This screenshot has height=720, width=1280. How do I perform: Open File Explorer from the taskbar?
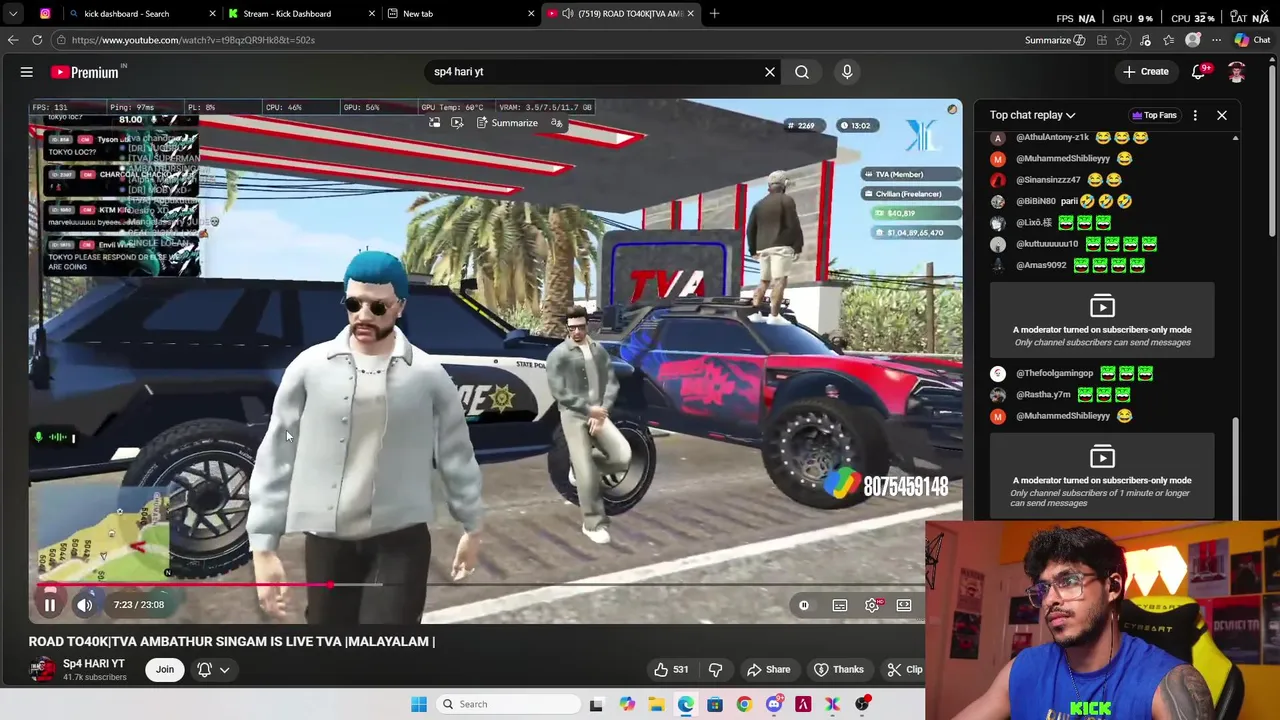[x=656, y=704]
